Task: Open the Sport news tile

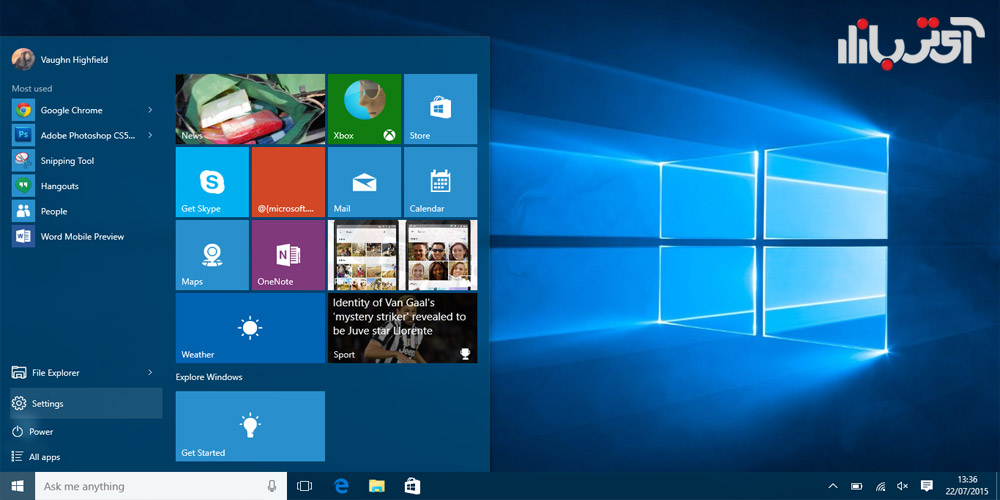Action: click(x=402, y=328)
